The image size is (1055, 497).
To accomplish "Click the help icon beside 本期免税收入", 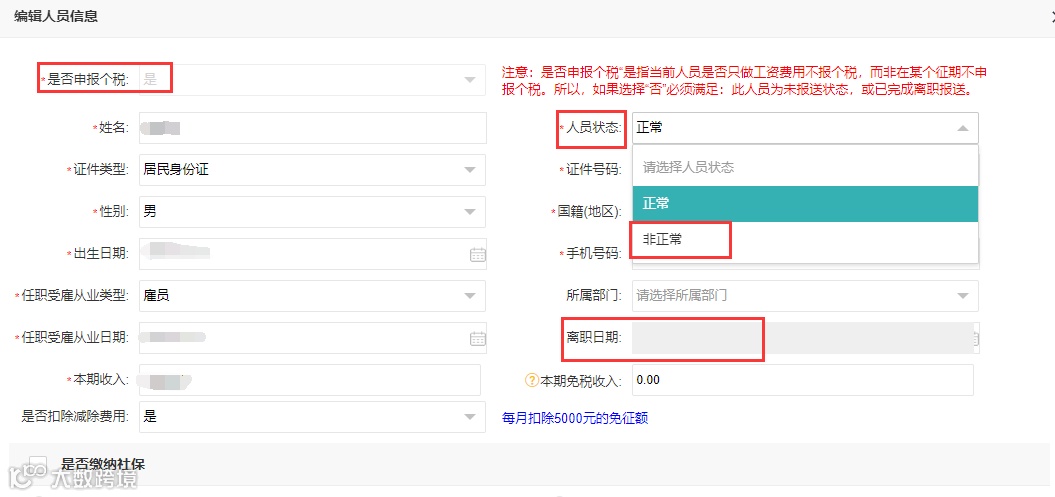I will (532, 380).
